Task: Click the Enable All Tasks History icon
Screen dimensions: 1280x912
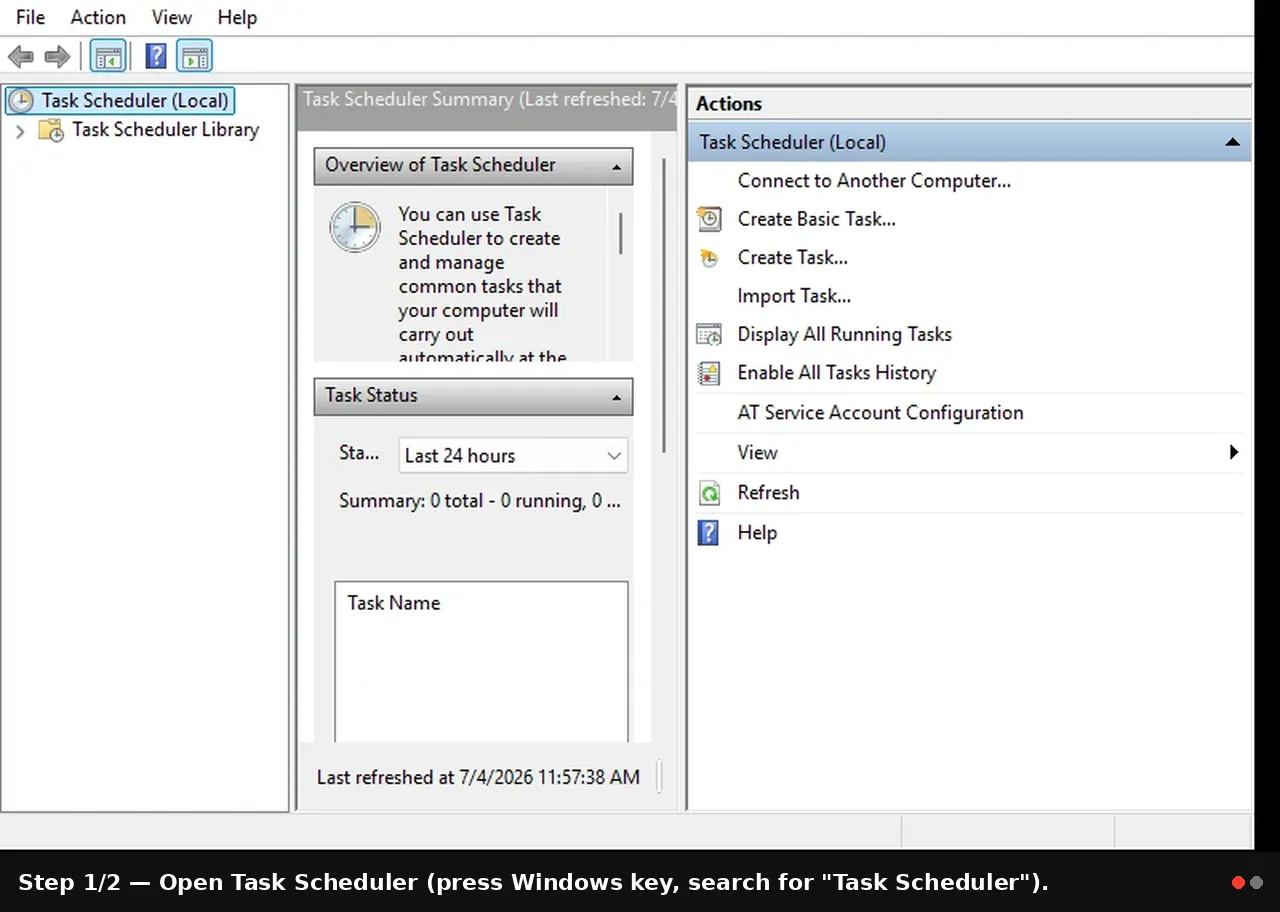Action: (x=709, y=373)
